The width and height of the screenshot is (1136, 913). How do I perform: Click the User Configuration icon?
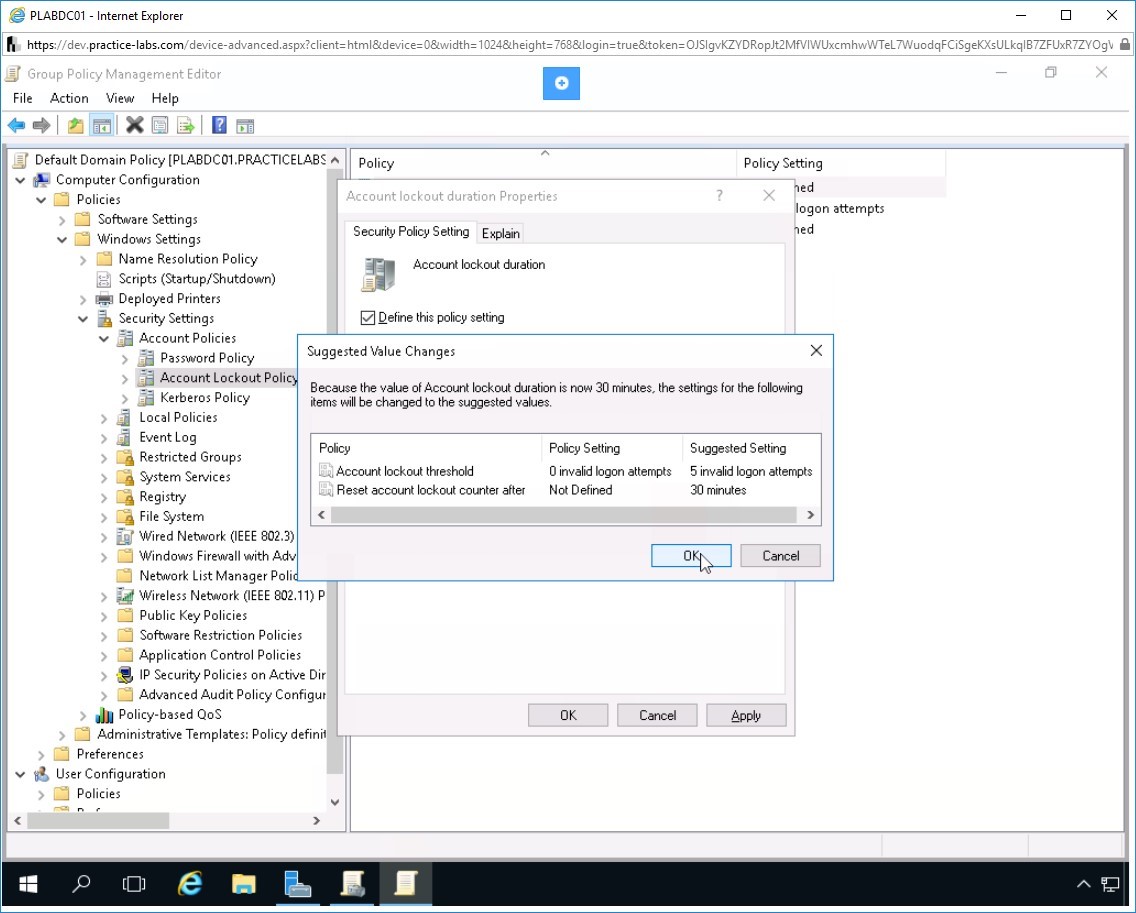pyautogui.click(x=43, y=774)
